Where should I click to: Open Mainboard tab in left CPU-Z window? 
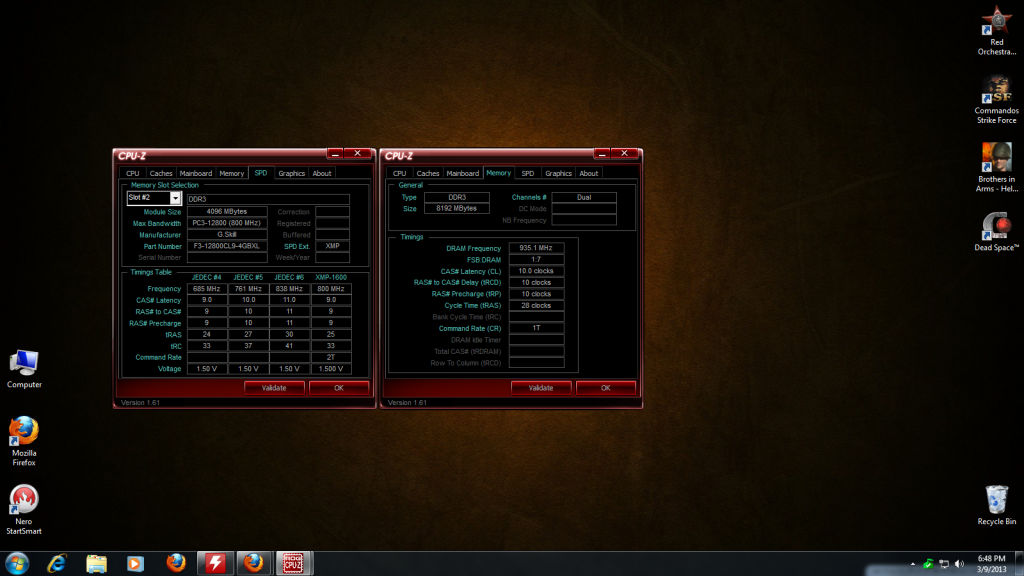tap(196, 174)
